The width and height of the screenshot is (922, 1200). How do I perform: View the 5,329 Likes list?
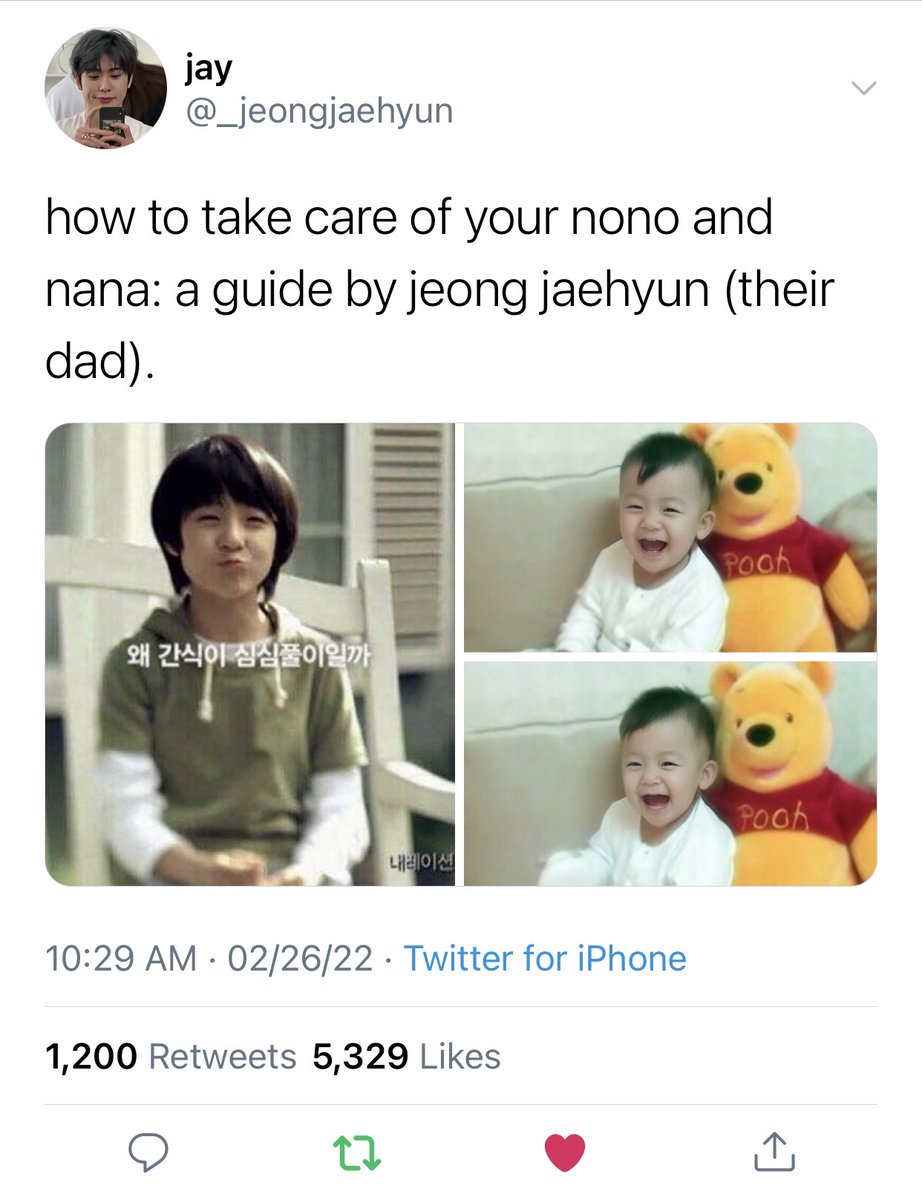coord(407,1056)
